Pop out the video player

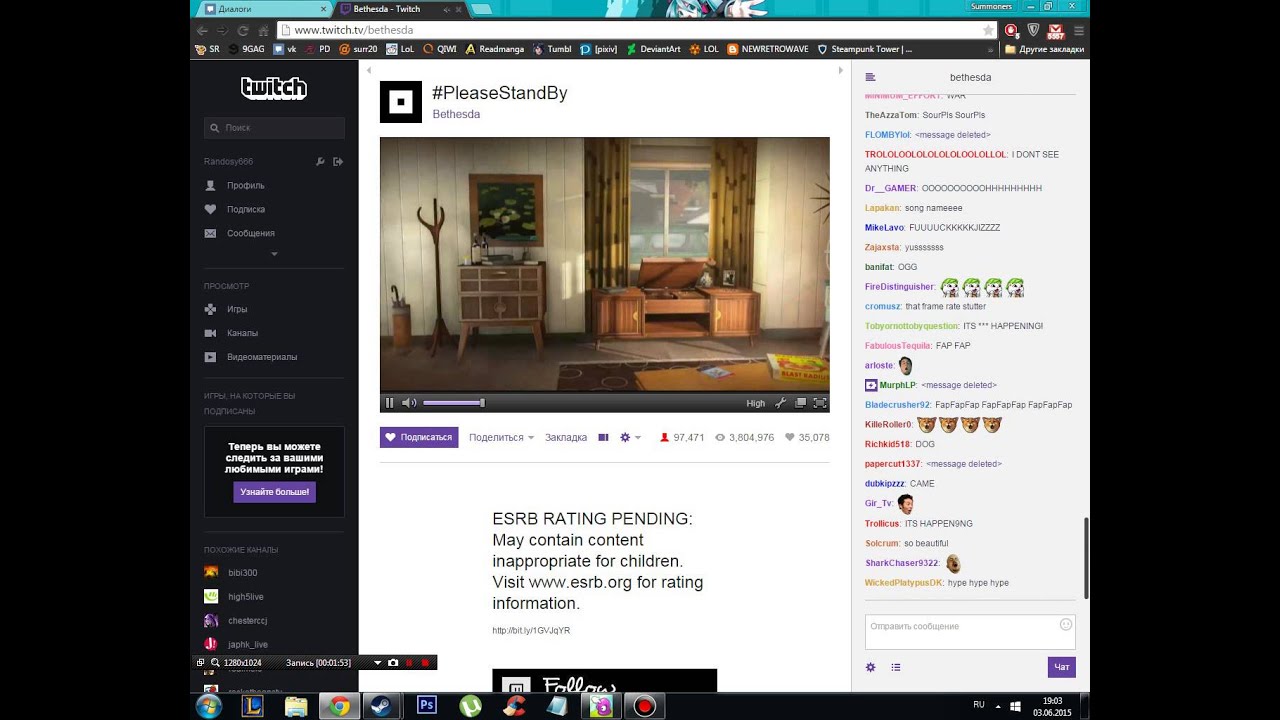pyautogui.click(x=800, y=403)
